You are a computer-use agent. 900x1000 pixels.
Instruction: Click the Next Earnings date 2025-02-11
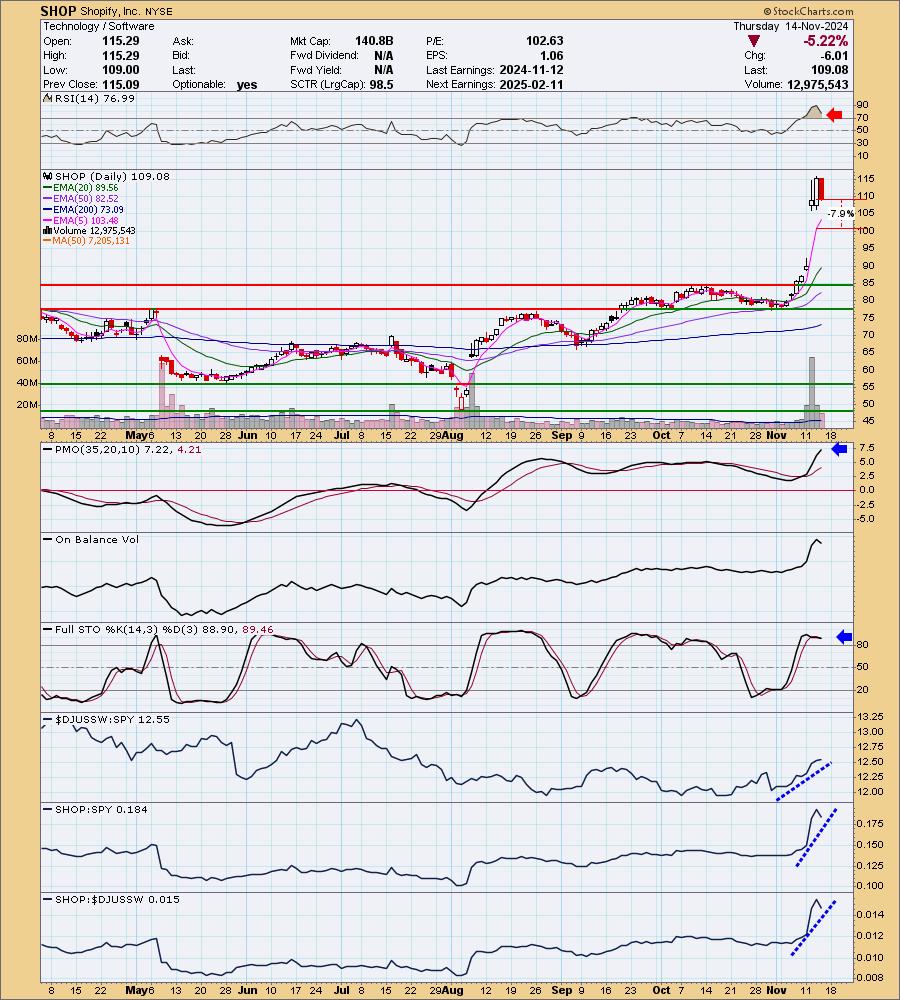pyautogui.click(x=531, y=84)
